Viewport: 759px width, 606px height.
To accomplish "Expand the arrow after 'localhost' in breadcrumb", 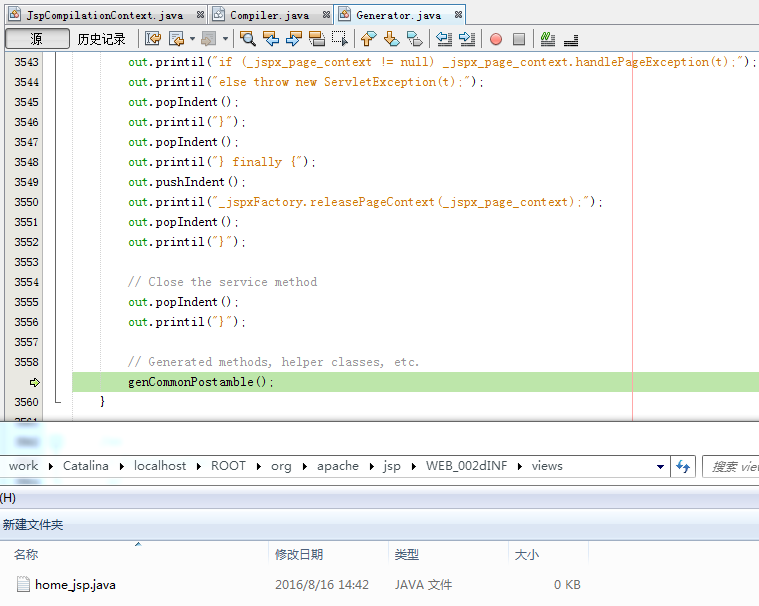I will (x=198, y=466).
